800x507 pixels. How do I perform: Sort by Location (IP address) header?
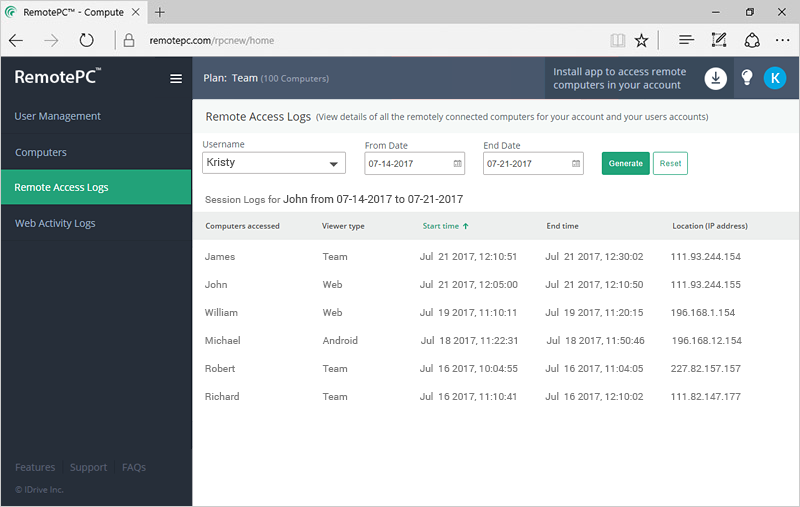(x=710, y=226)
